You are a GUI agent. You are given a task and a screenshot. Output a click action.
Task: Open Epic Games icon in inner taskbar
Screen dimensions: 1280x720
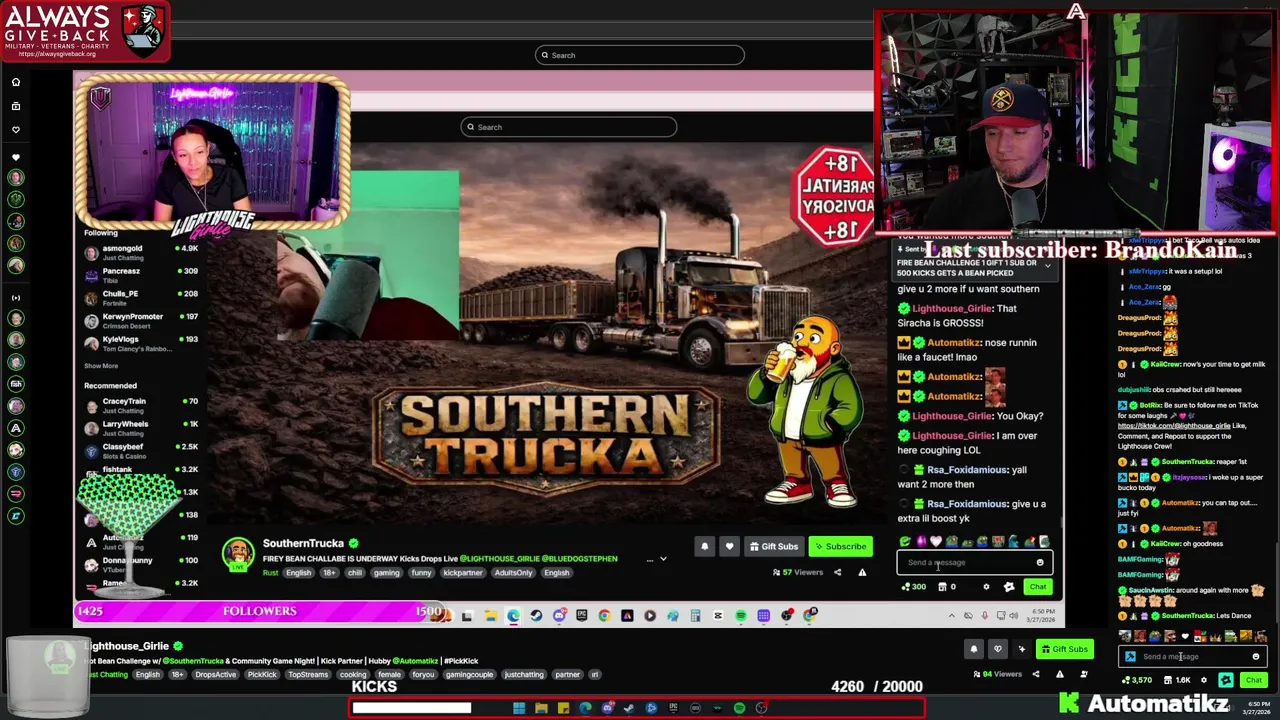581,615
